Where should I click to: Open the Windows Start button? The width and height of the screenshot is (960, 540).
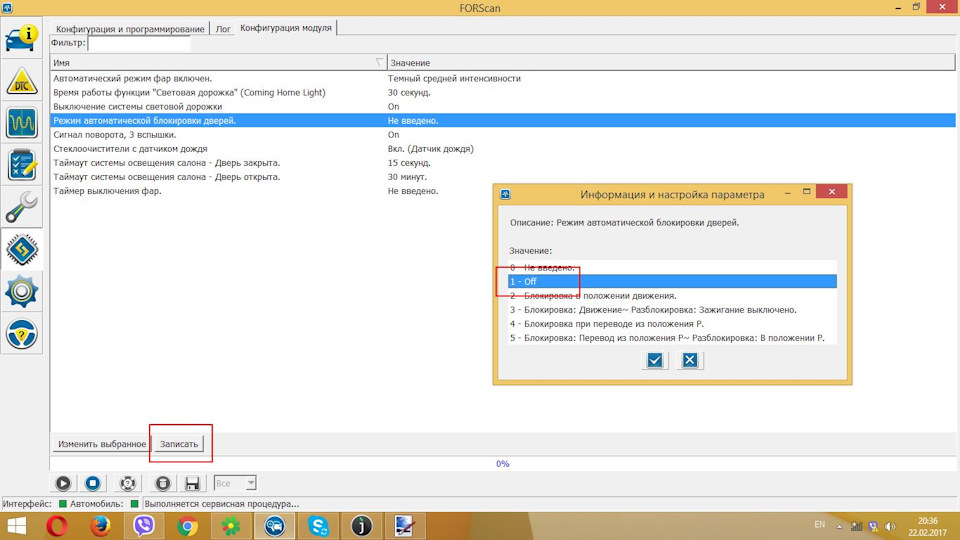coord(17,526)
